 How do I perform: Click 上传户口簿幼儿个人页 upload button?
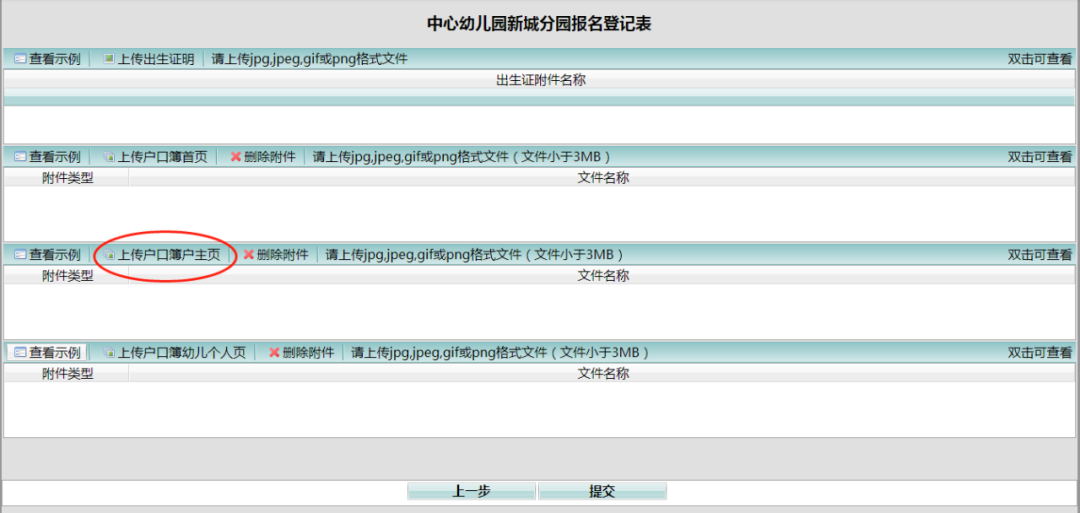pos(174,353)
